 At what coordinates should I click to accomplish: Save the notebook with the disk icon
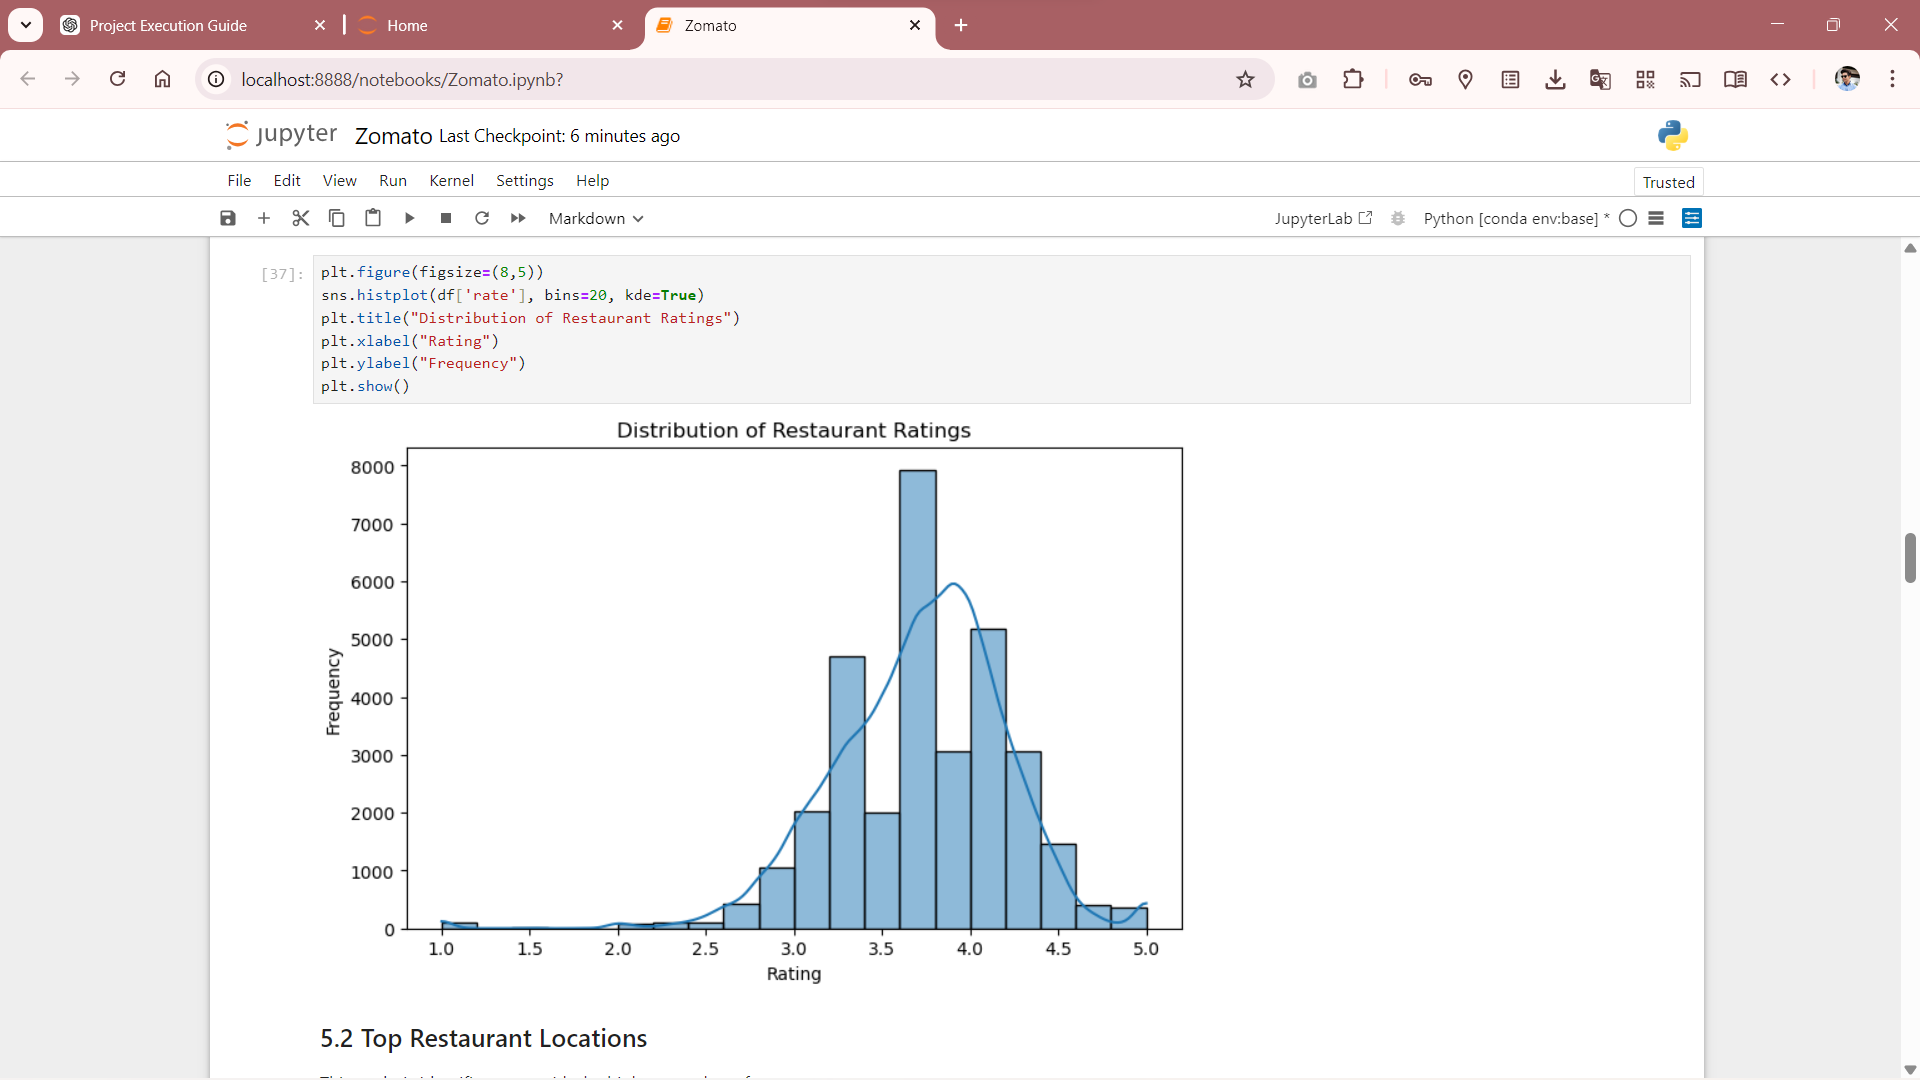point(228,218)
